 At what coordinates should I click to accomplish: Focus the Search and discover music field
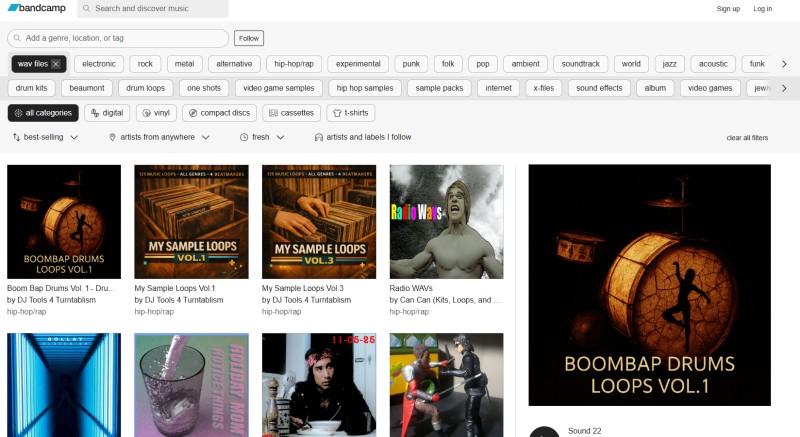click(x=153, y=9)
